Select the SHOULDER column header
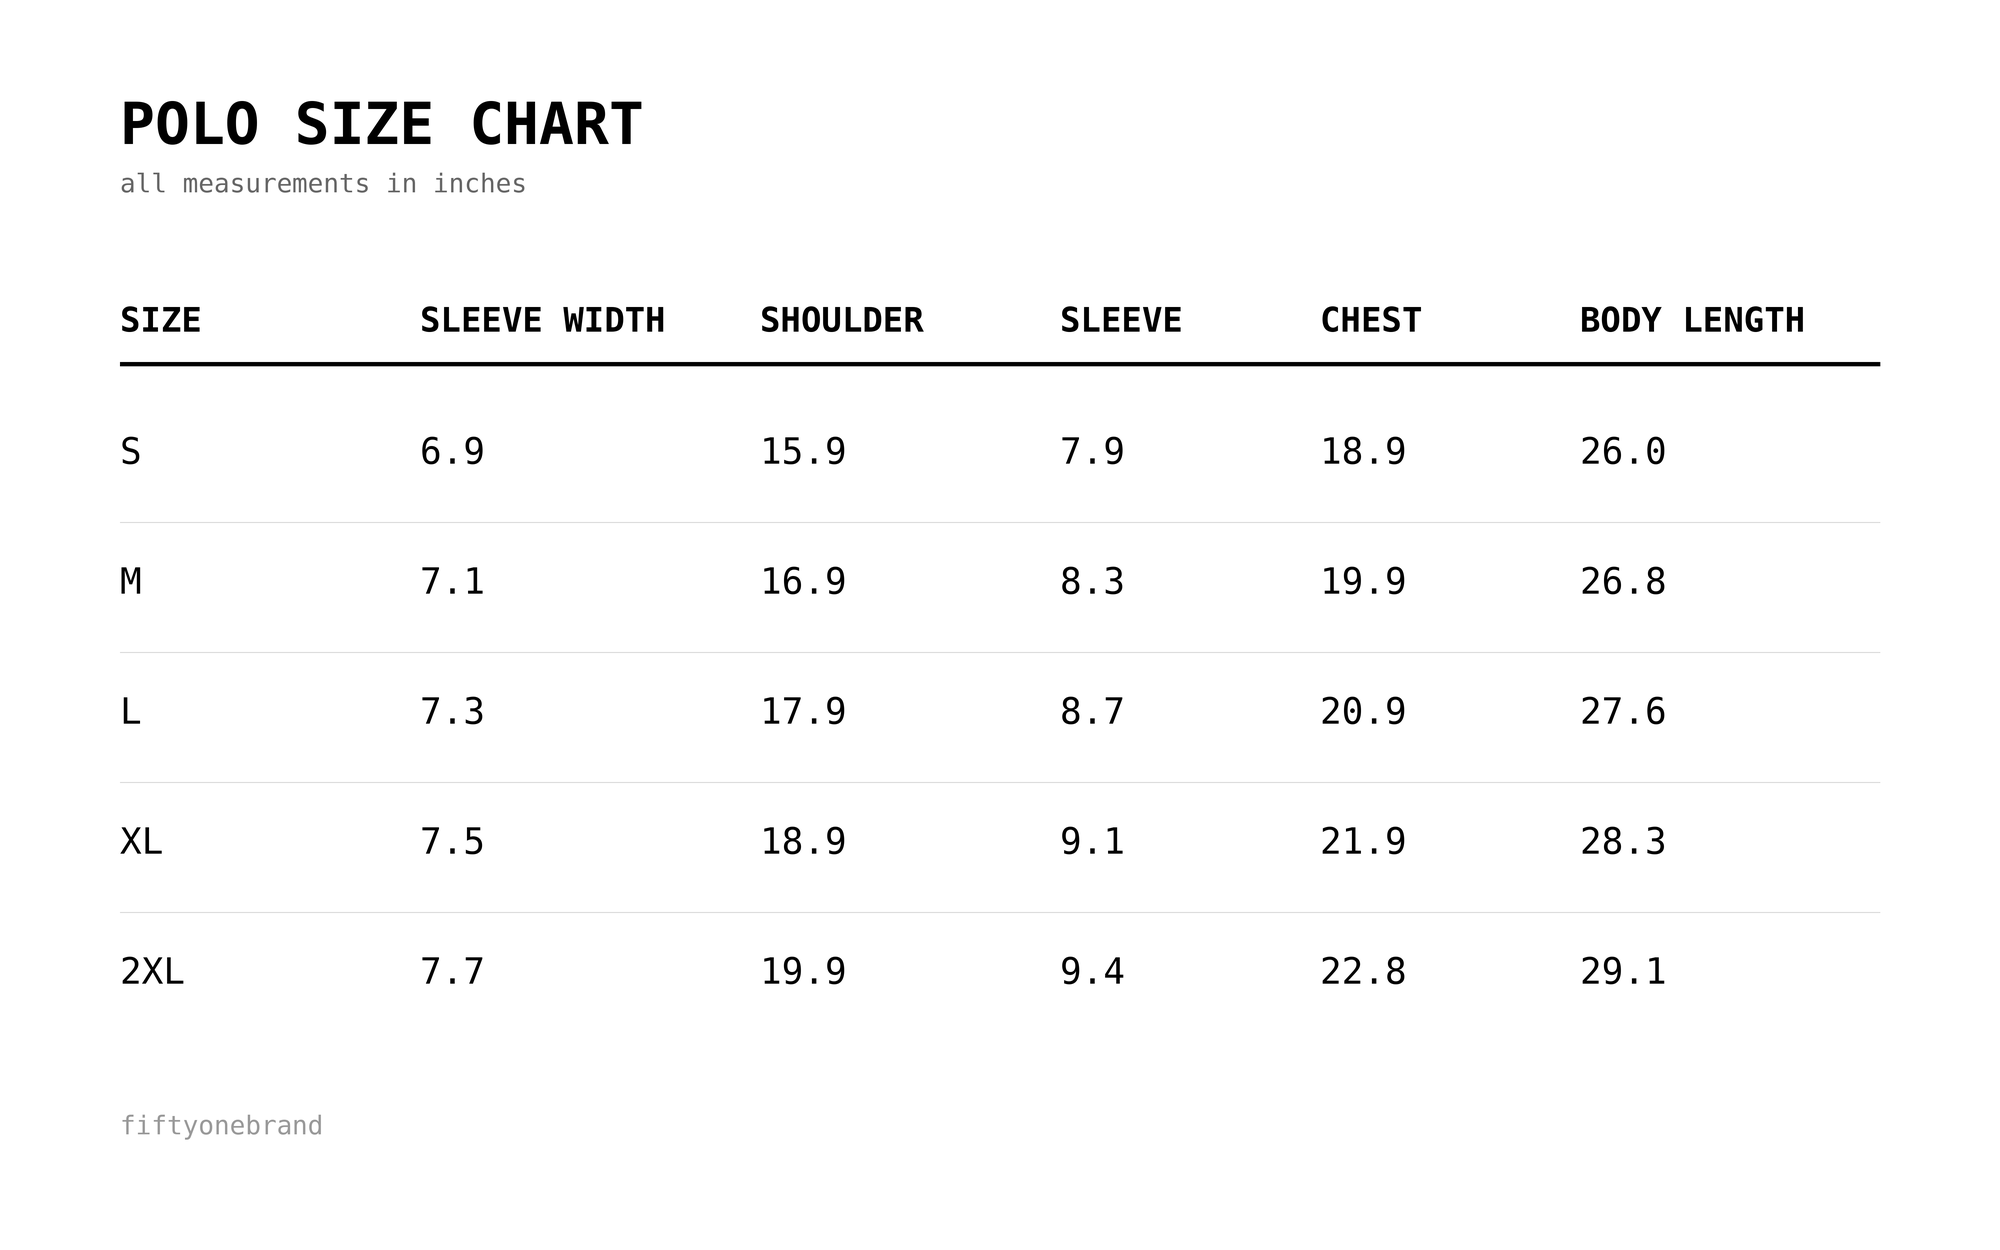The height and width of the screenshot is (1250, 2000). click(841, 321)
